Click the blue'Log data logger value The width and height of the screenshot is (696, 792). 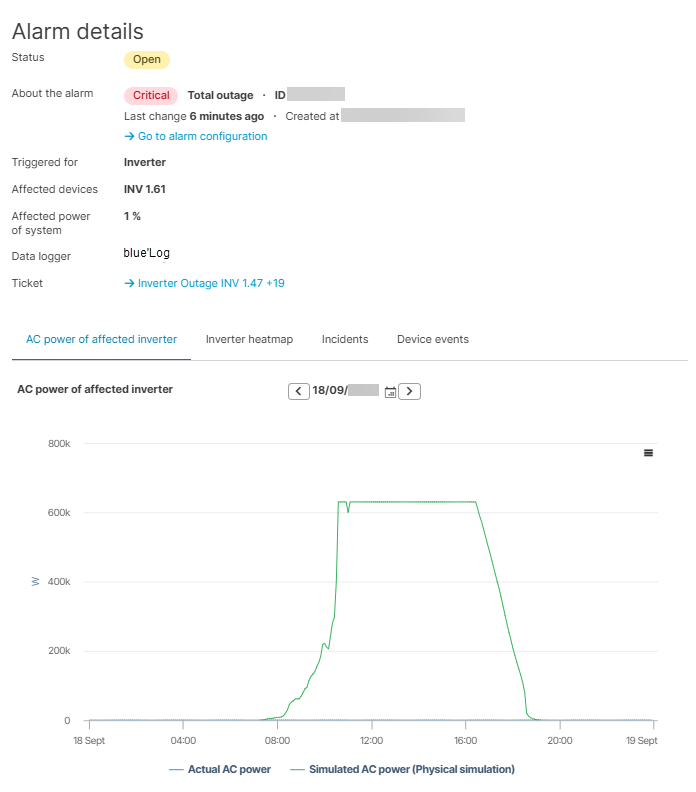[x=147, y=253]
